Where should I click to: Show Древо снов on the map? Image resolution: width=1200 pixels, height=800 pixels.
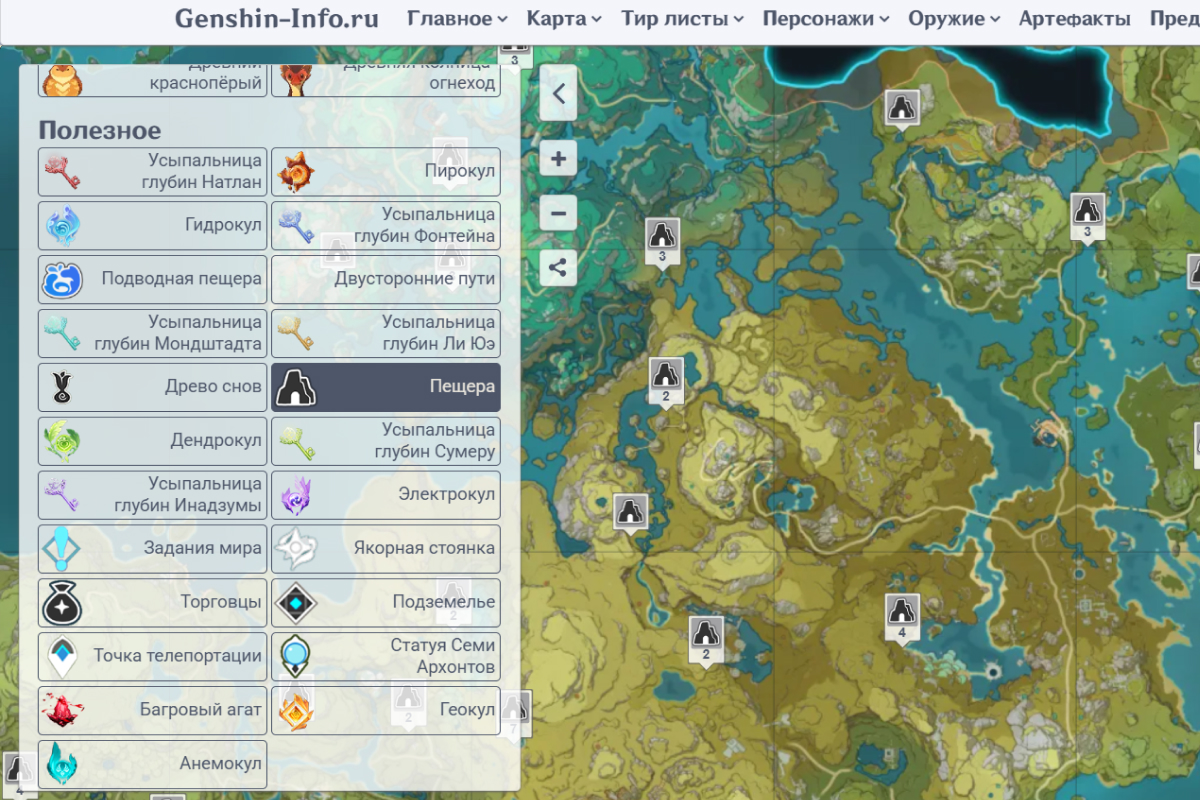[153, 387]
